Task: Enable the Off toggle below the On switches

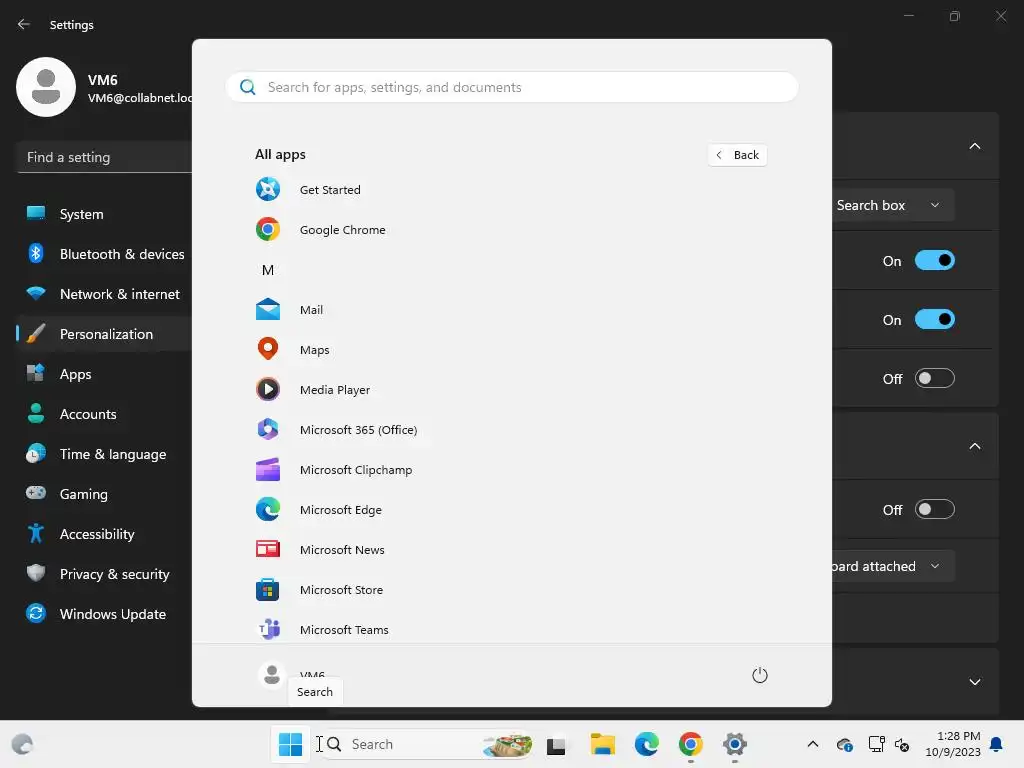Action: 935,378
